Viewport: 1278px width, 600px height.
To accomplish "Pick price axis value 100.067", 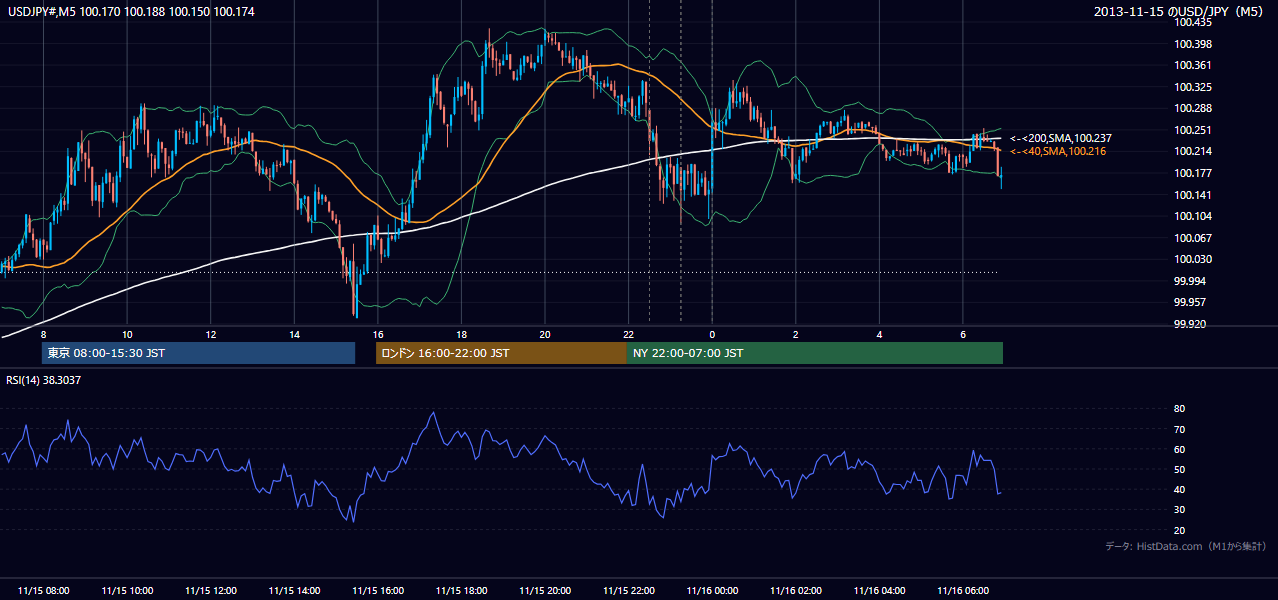I will pos(1194,238).
